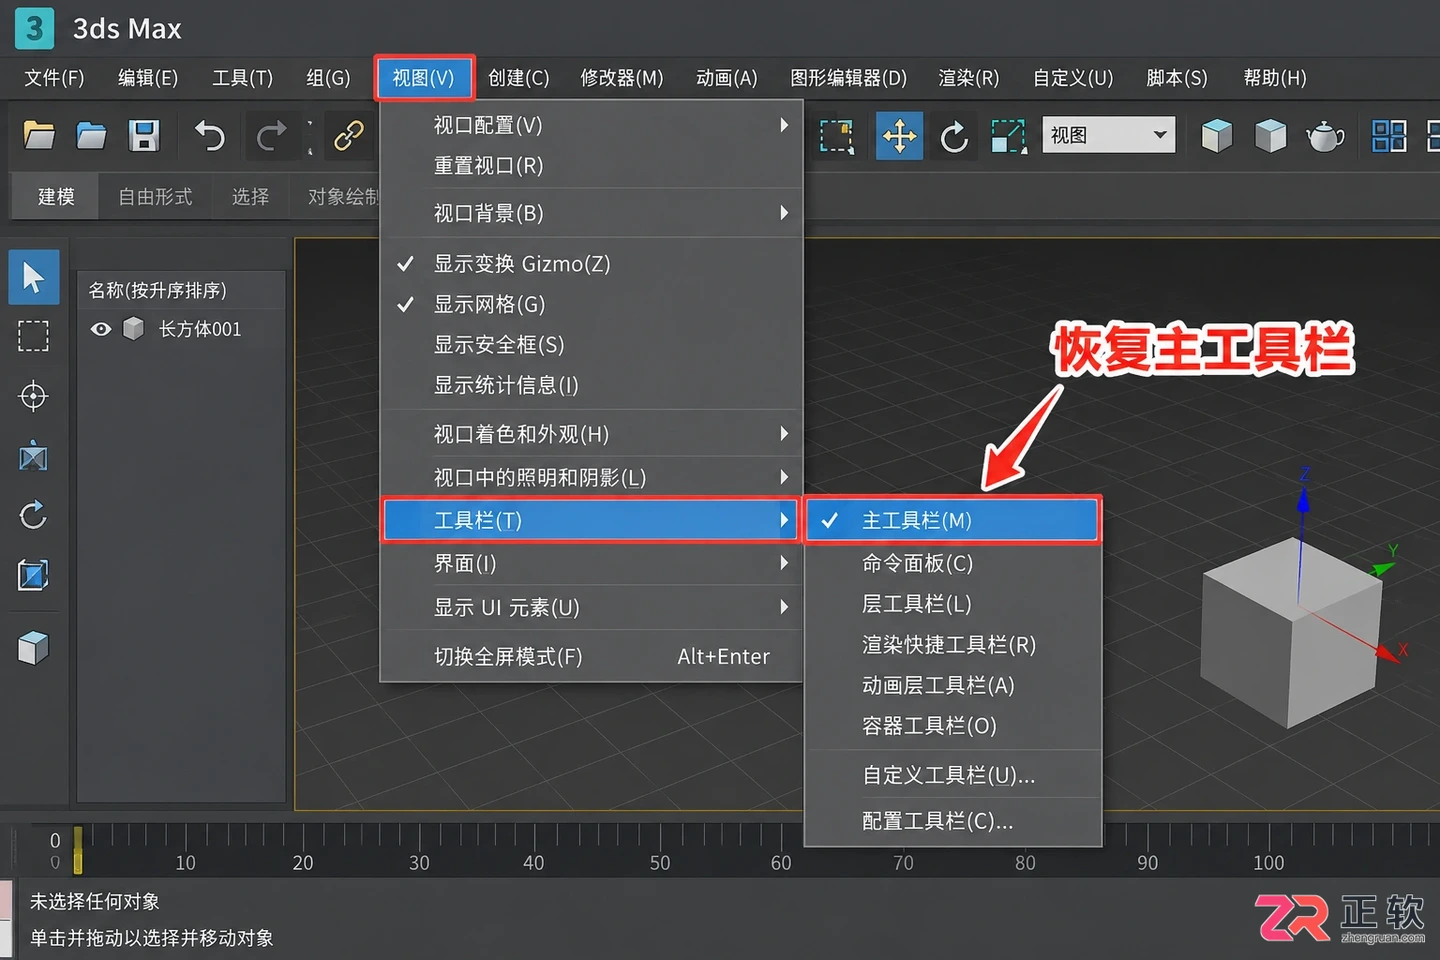Expand the 显示 UI 元素(U) submenu
Viewport: 1440px width, 960px height.
click(x=592, y=607)
